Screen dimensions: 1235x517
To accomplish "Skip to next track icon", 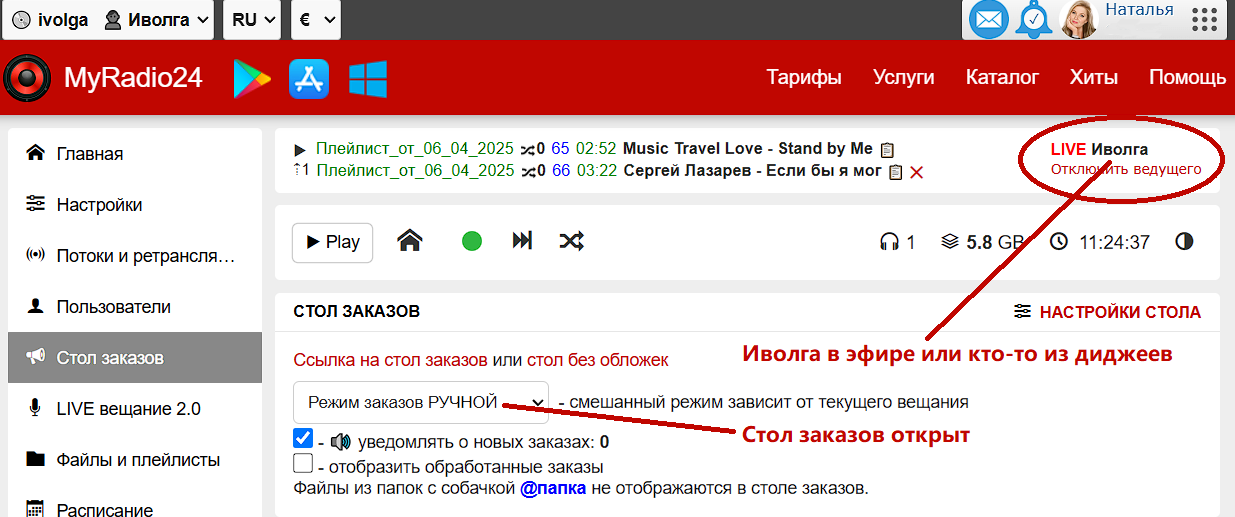I will point(522,241).
